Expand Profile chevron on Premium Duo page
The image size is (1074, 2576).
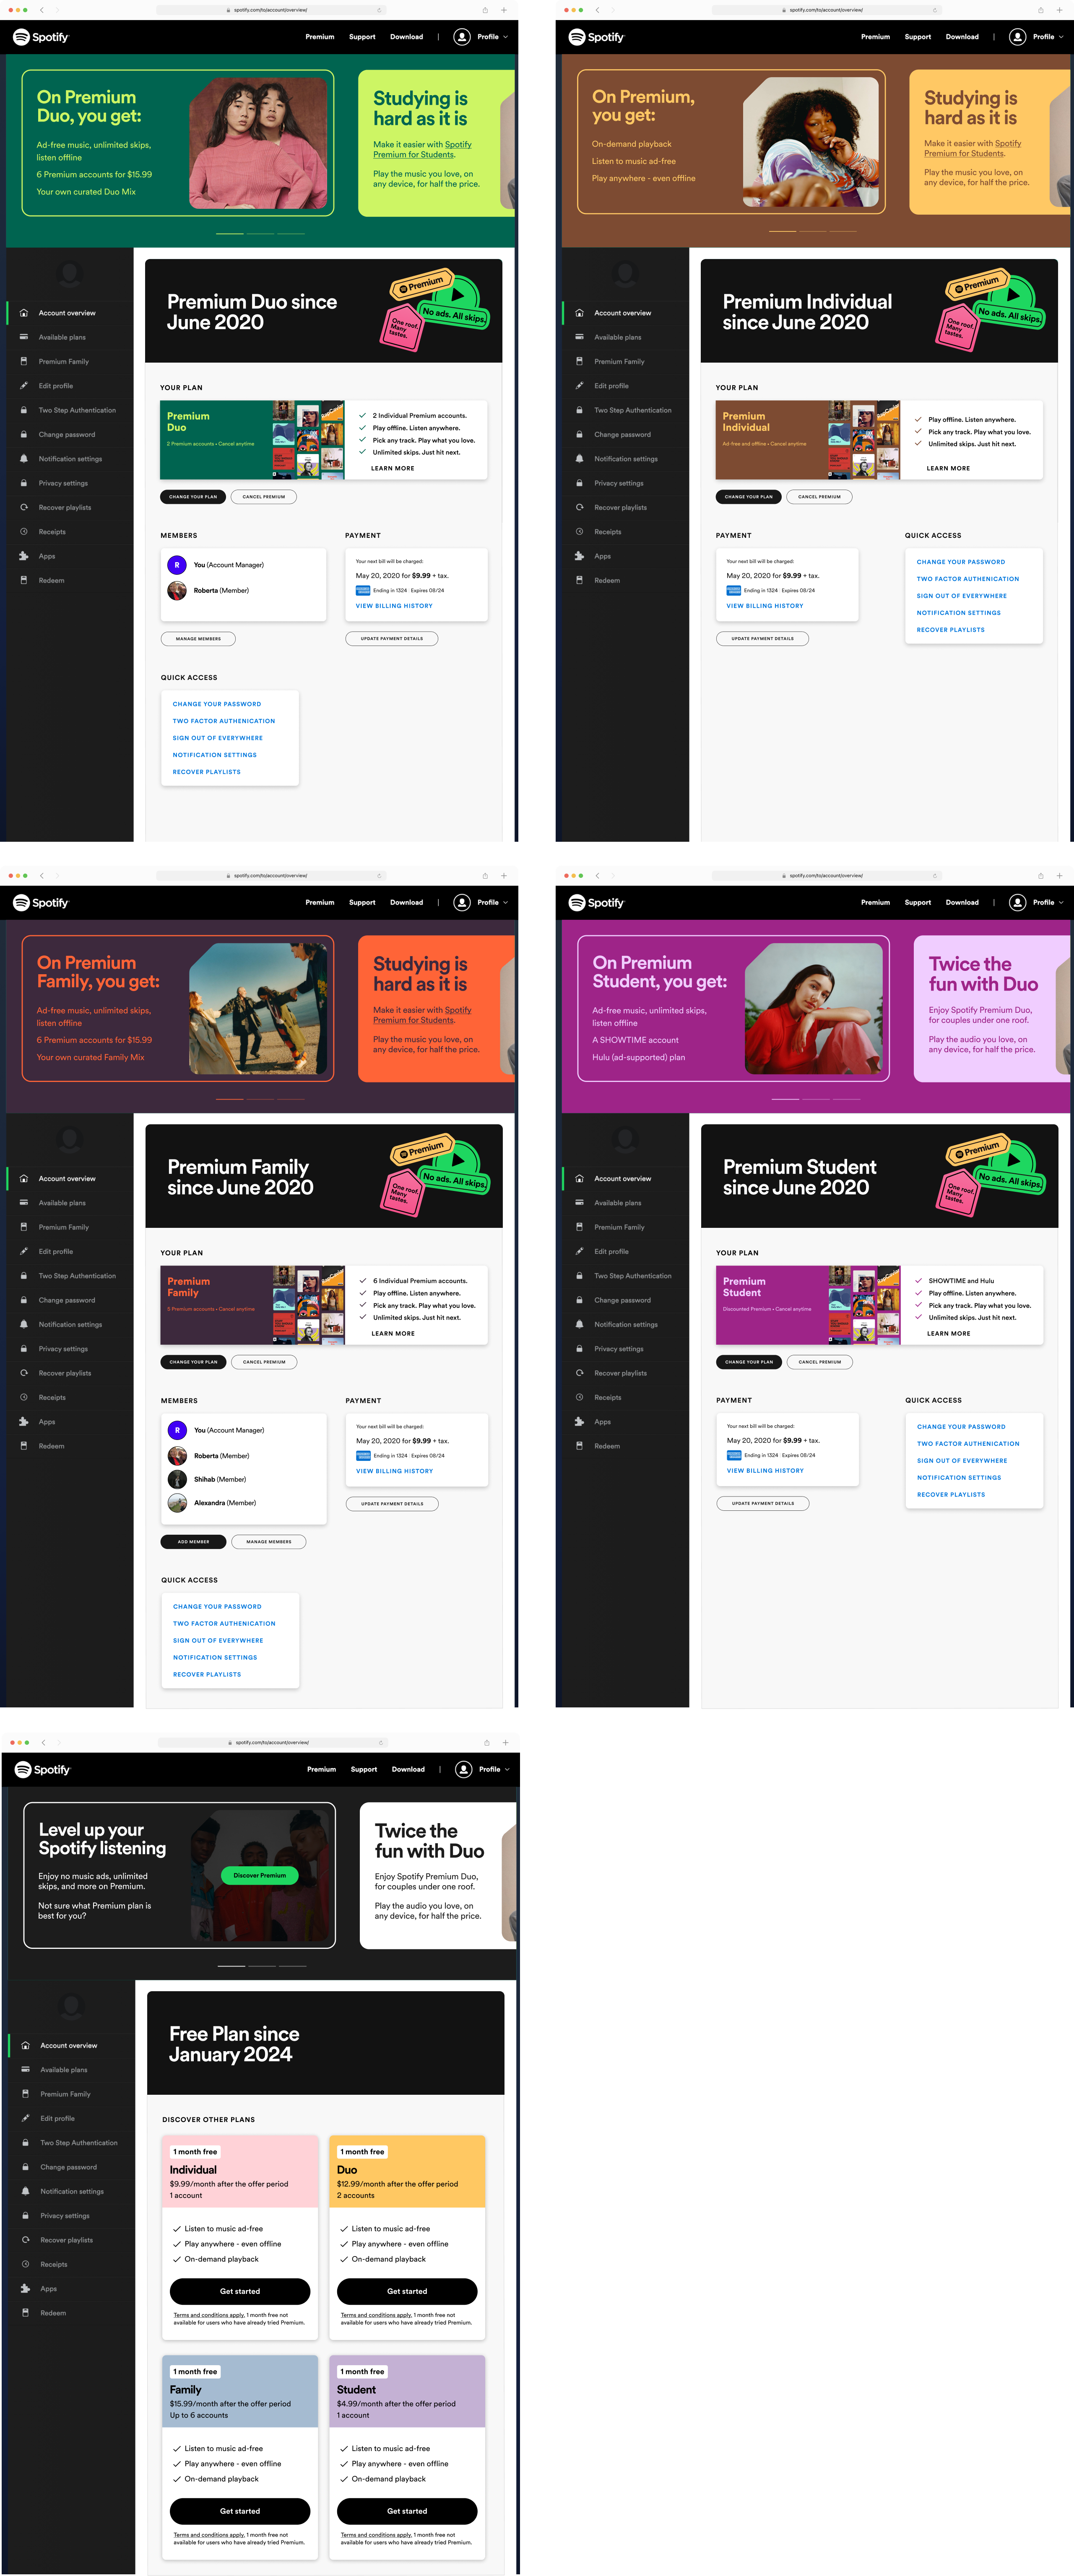pyautogui.click(x=506, y=37)
